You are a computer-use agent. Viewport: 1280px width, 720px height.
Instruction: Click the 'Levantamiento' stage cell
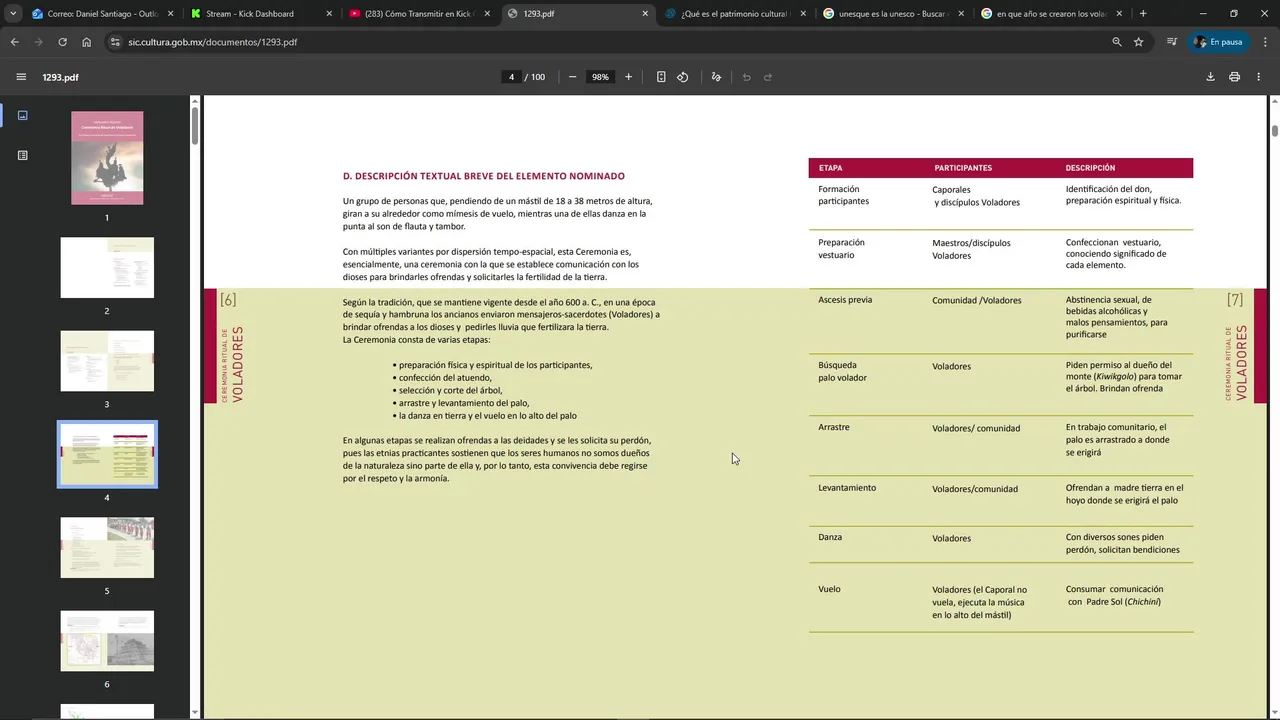coord(847,488)
